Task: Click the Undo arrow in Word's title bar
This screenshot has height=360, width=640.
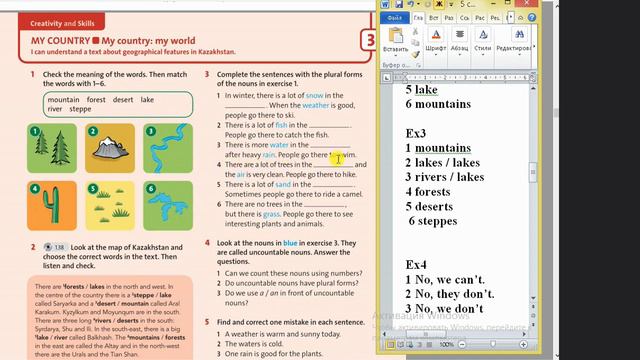Action: pyautogui.click(x=410, y=4)
